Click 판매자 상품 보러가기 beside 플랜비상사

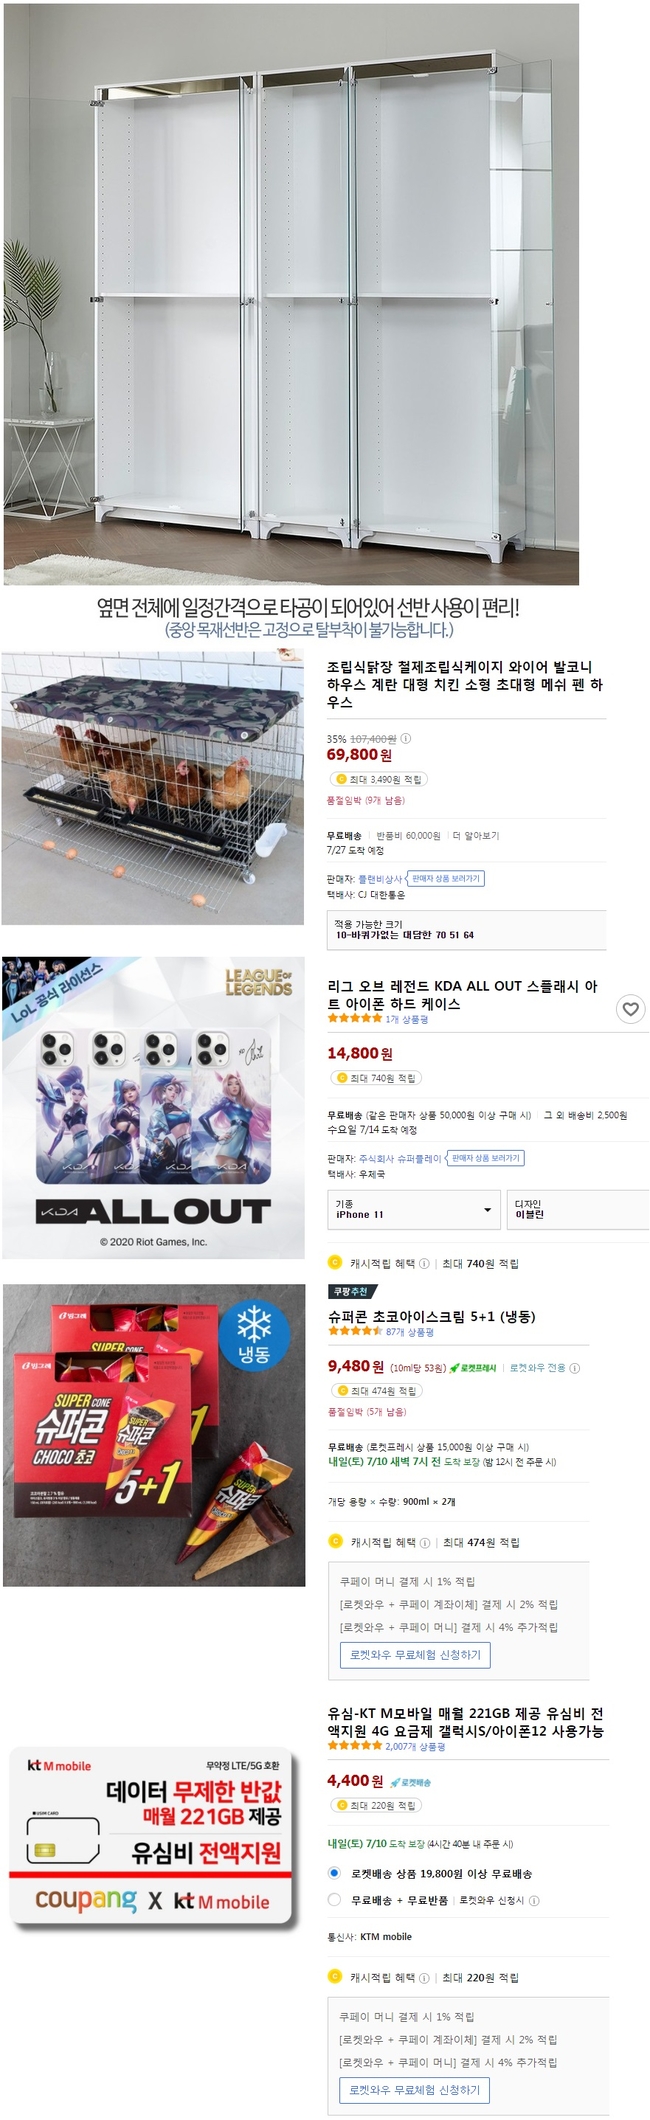[446, 878]
